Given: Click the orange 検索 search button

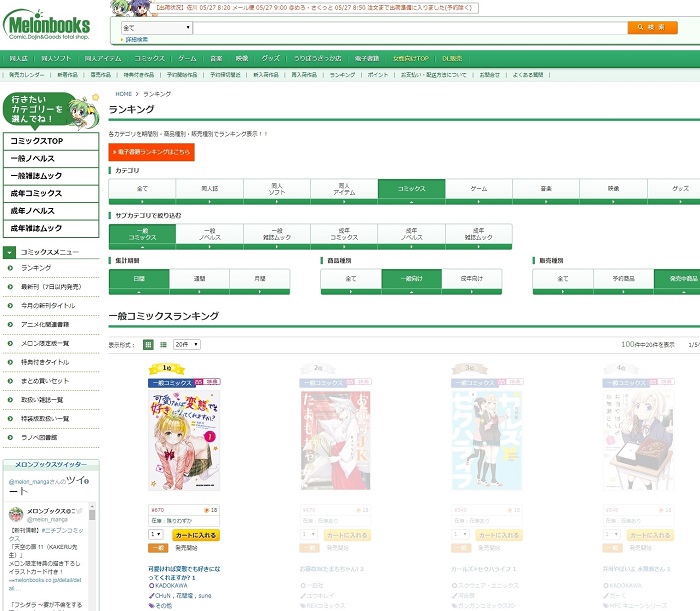Looking at the screenshot, I should point(652,28).
